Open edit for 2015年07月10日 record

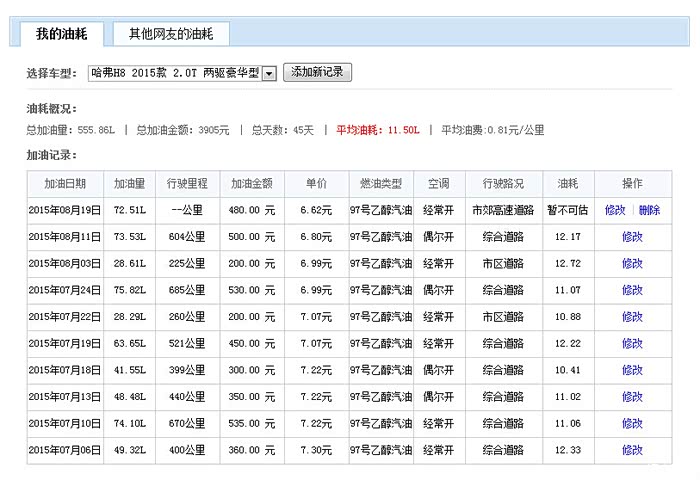632,423
